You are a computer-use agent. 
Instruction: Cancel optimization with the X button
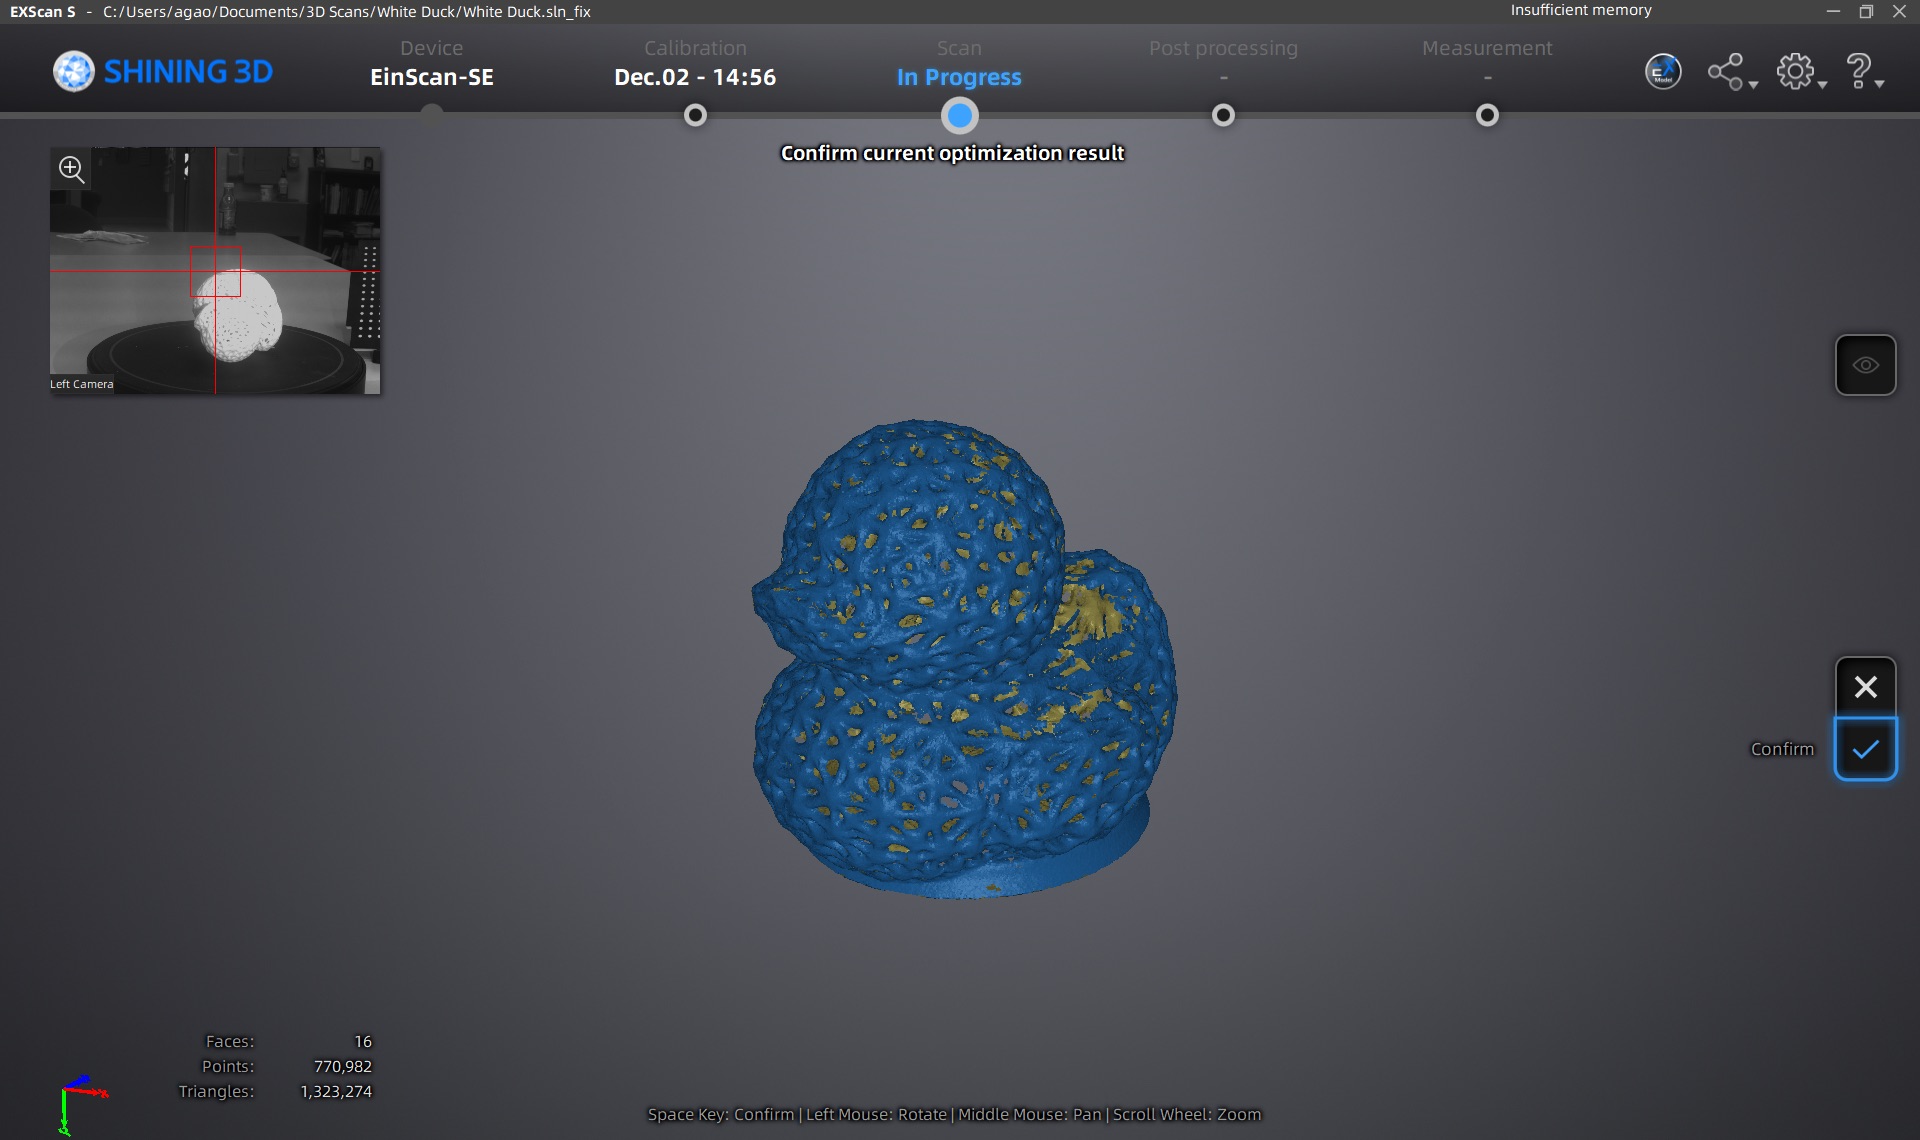click(1865, 687)
